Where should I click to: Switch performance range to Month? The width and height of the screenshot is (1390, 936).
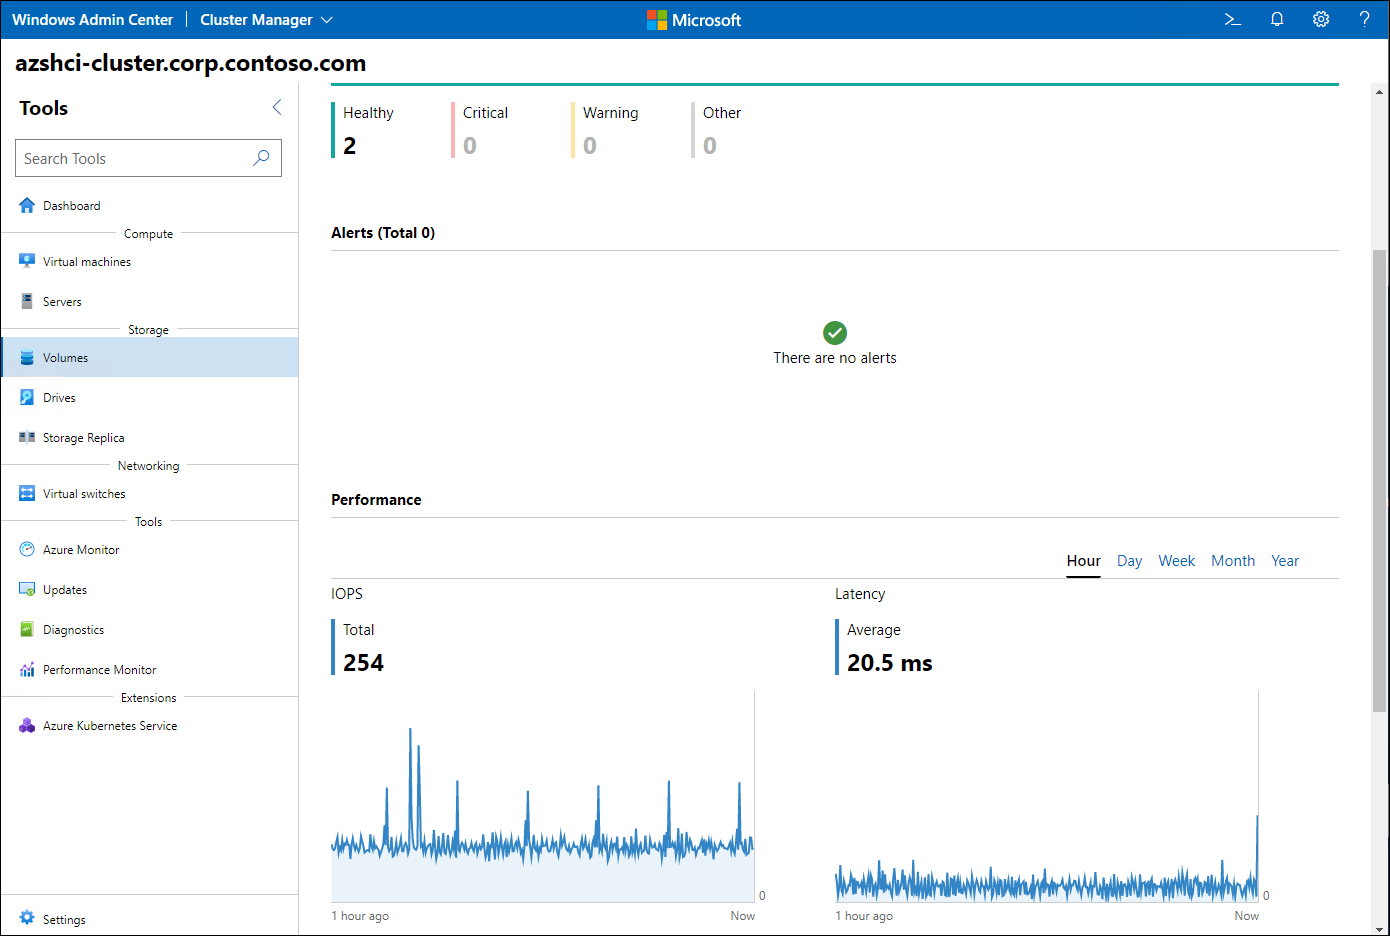(1233, 561)
